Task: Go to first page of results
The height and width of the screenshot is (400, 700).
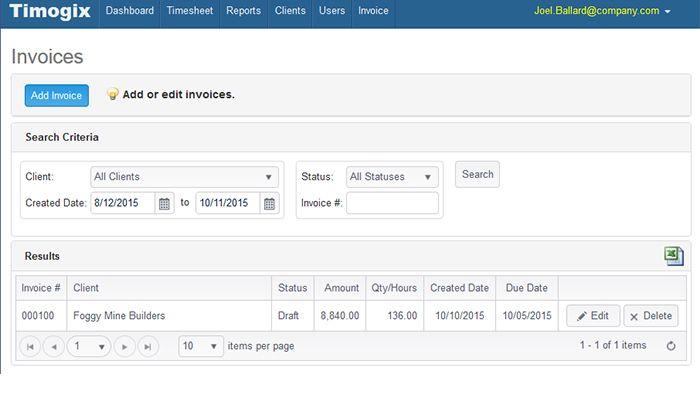Action: click(x=30, y=346)
